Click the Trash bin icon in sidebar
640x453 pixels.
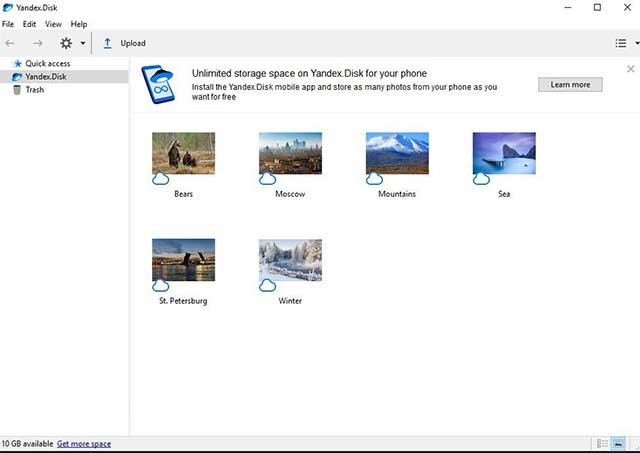coord(16,90)
